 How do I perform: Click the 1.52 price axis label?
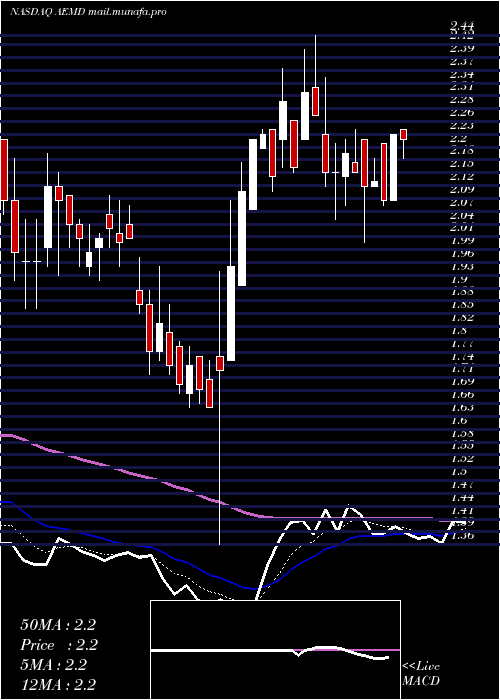coord(462,458)
